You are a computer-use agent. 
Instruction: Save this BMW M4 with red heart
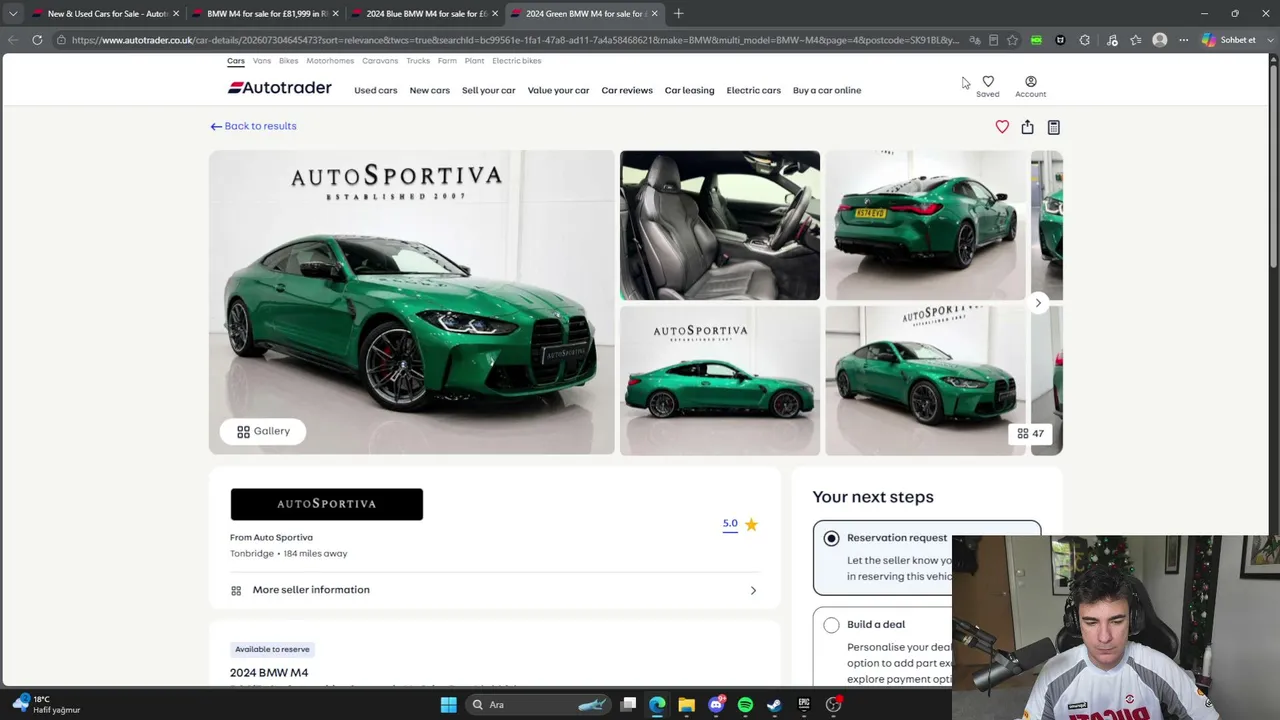[x=1002, y=127]
